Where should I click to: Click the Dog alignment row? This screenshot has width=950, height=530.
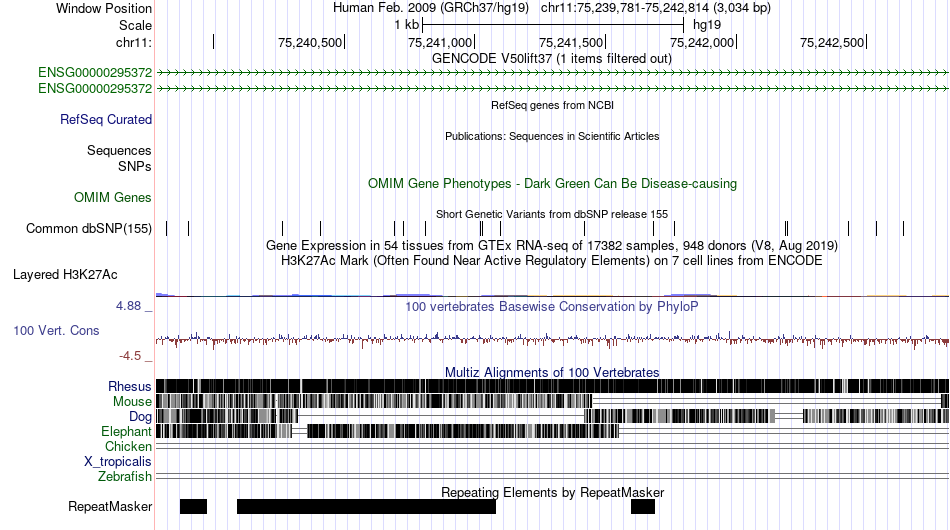[x=552, y=416]
